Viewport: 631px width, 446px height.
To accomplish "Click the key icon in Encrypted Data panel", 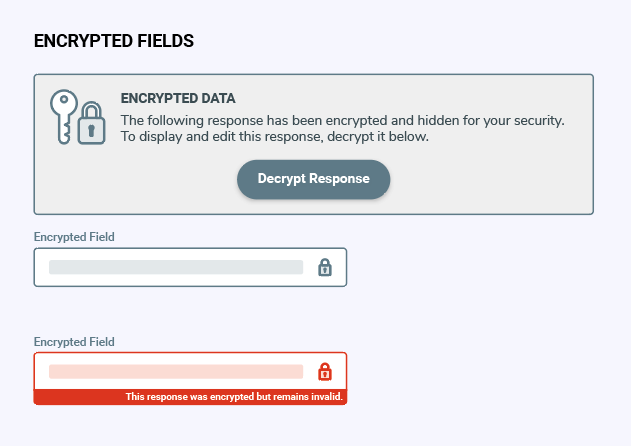I will tap(64, 117).
